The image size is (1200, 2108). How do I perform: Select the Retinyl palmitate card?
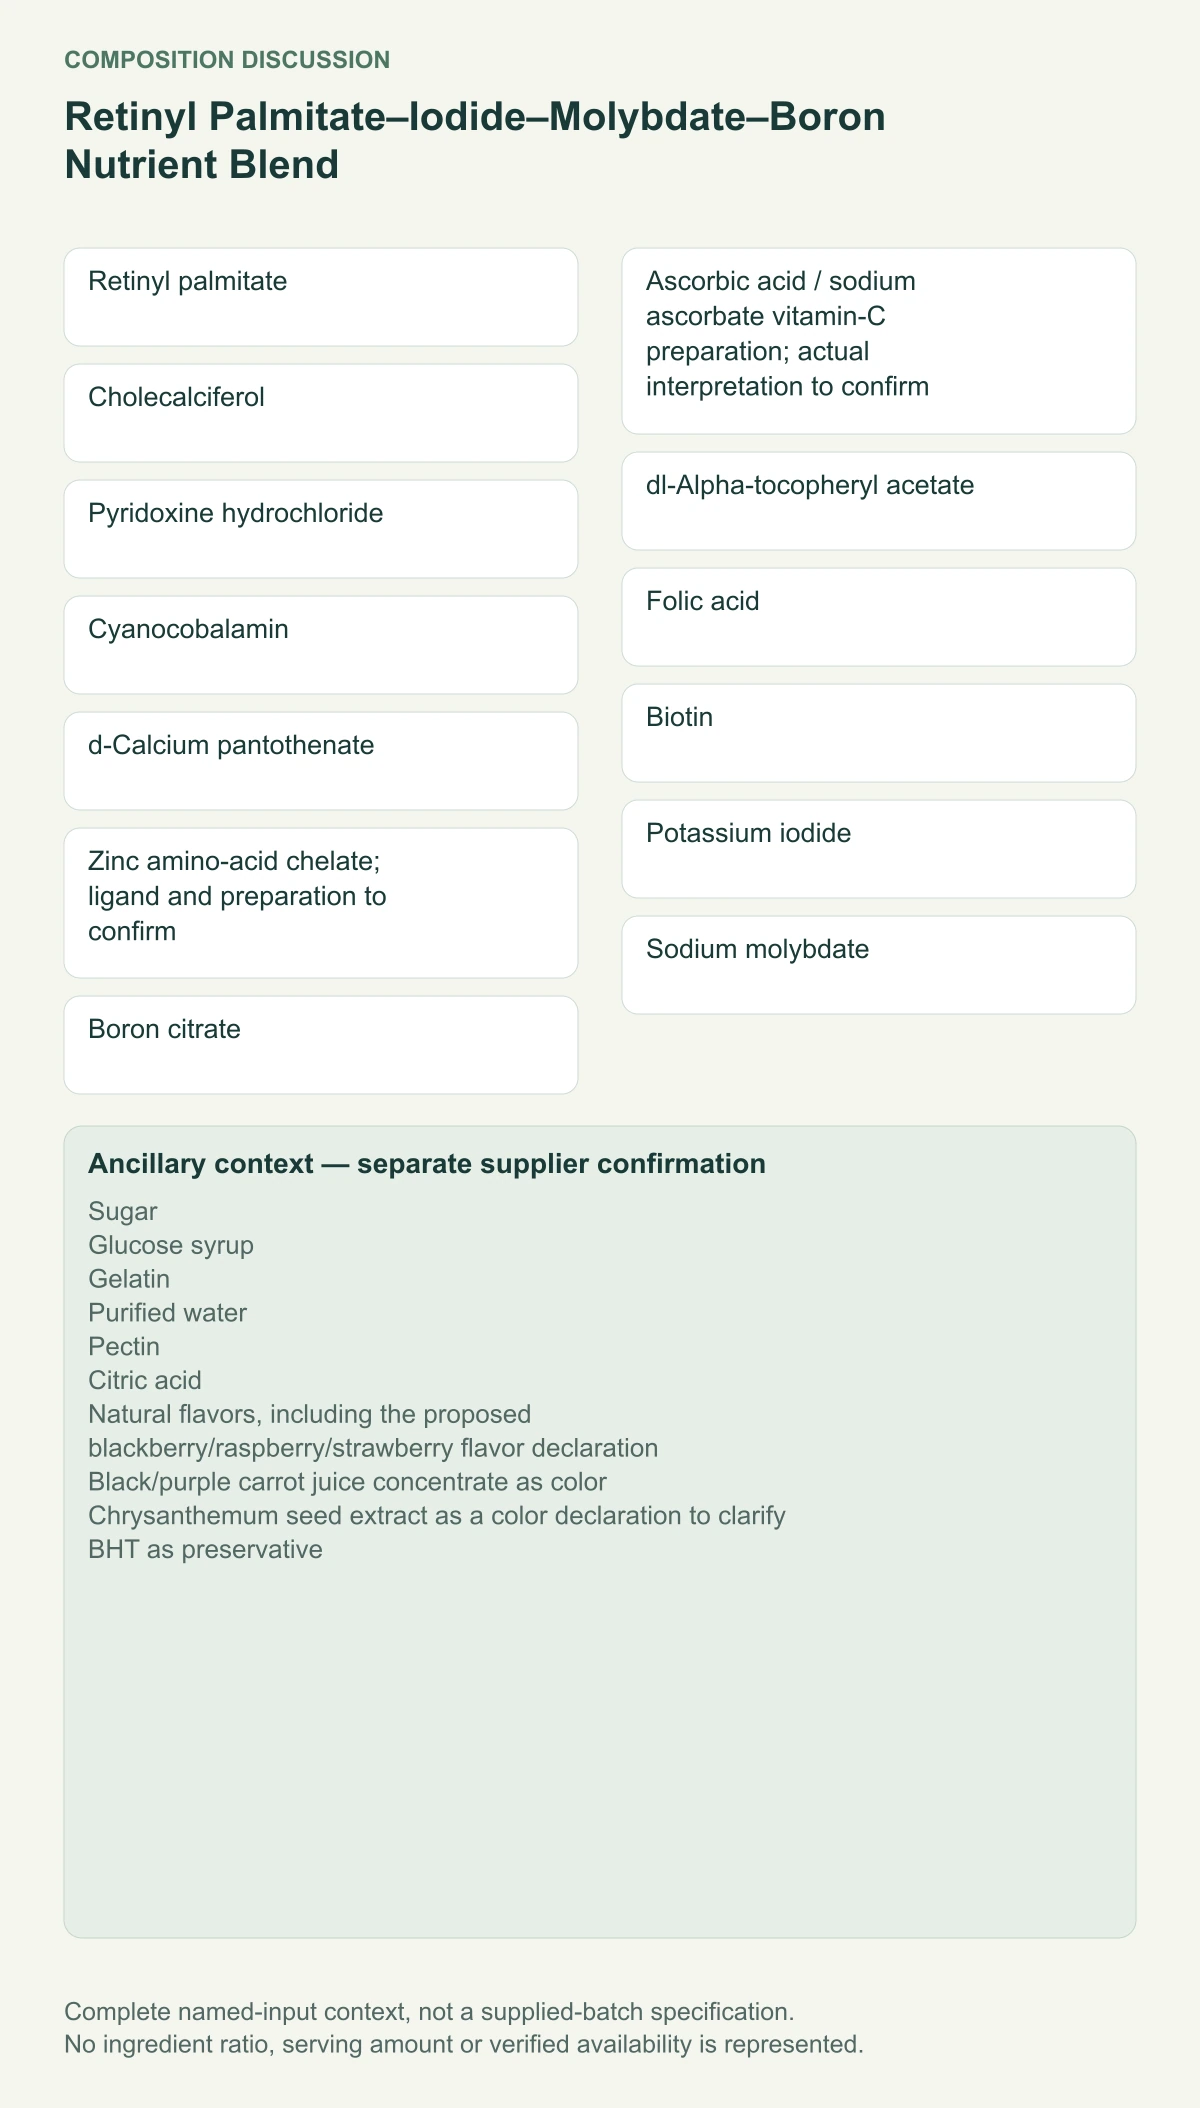click(x=321, y=297)
